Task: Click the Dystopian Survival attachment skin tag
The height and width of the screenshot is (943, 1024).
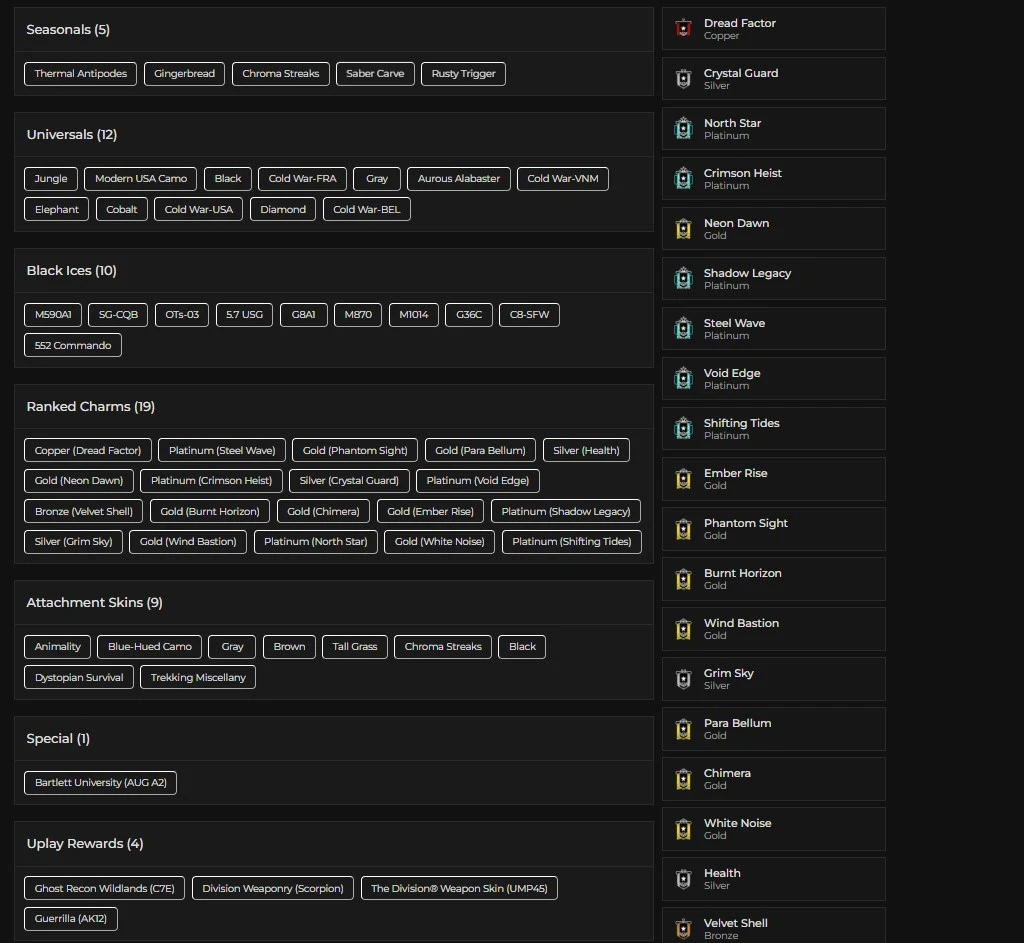Action: pyautogui.click(x=79, y=677)
